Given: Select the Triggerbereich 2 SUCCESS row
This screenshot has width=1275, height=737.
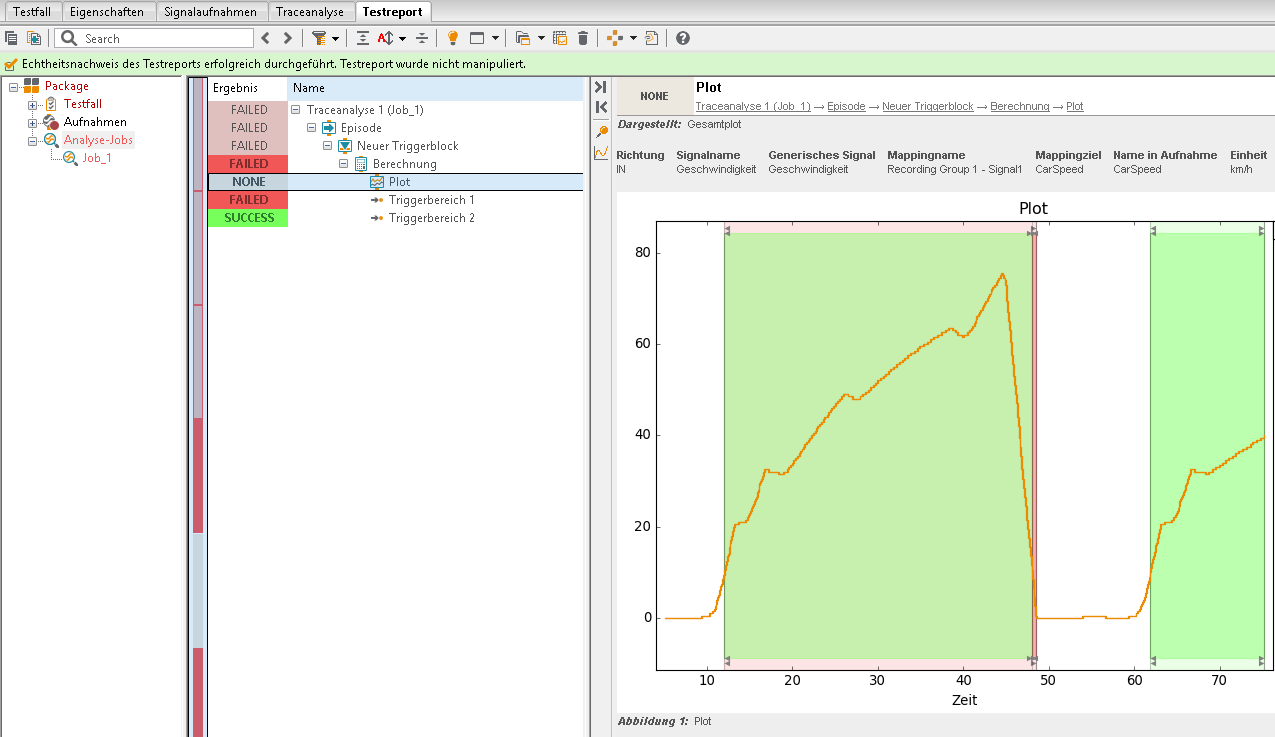Looking at the screenshot, I should point(395,218).
